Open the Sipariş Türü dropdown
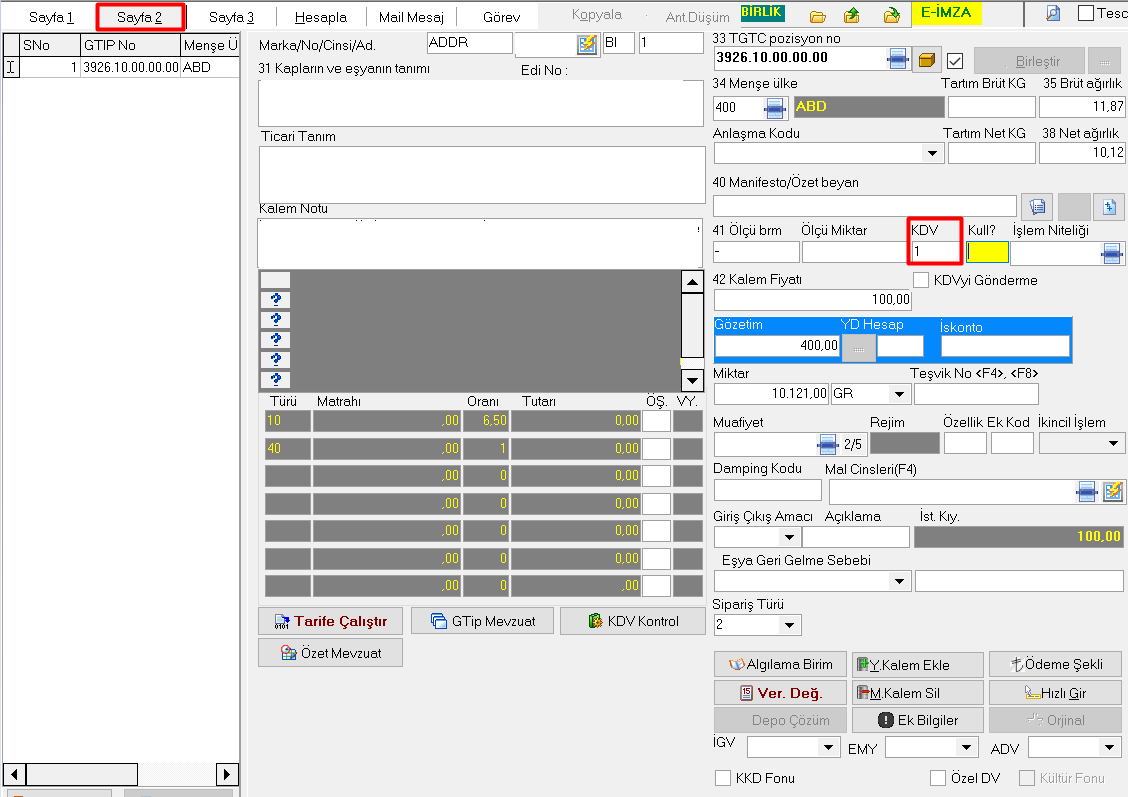1128x797 pixels. (x=789, y=626)
